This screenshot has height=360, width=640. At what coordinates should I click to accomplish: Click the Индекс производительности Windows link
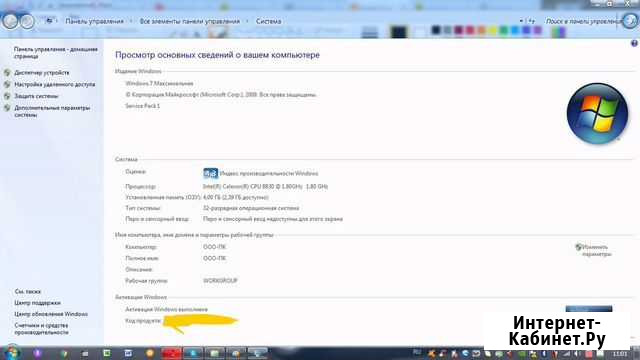[x=269, y=173]
